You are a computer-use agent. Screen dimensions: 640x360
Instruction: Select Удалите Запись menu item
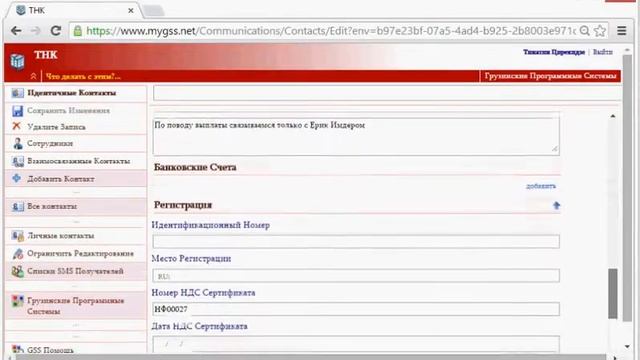coord(56,127)
